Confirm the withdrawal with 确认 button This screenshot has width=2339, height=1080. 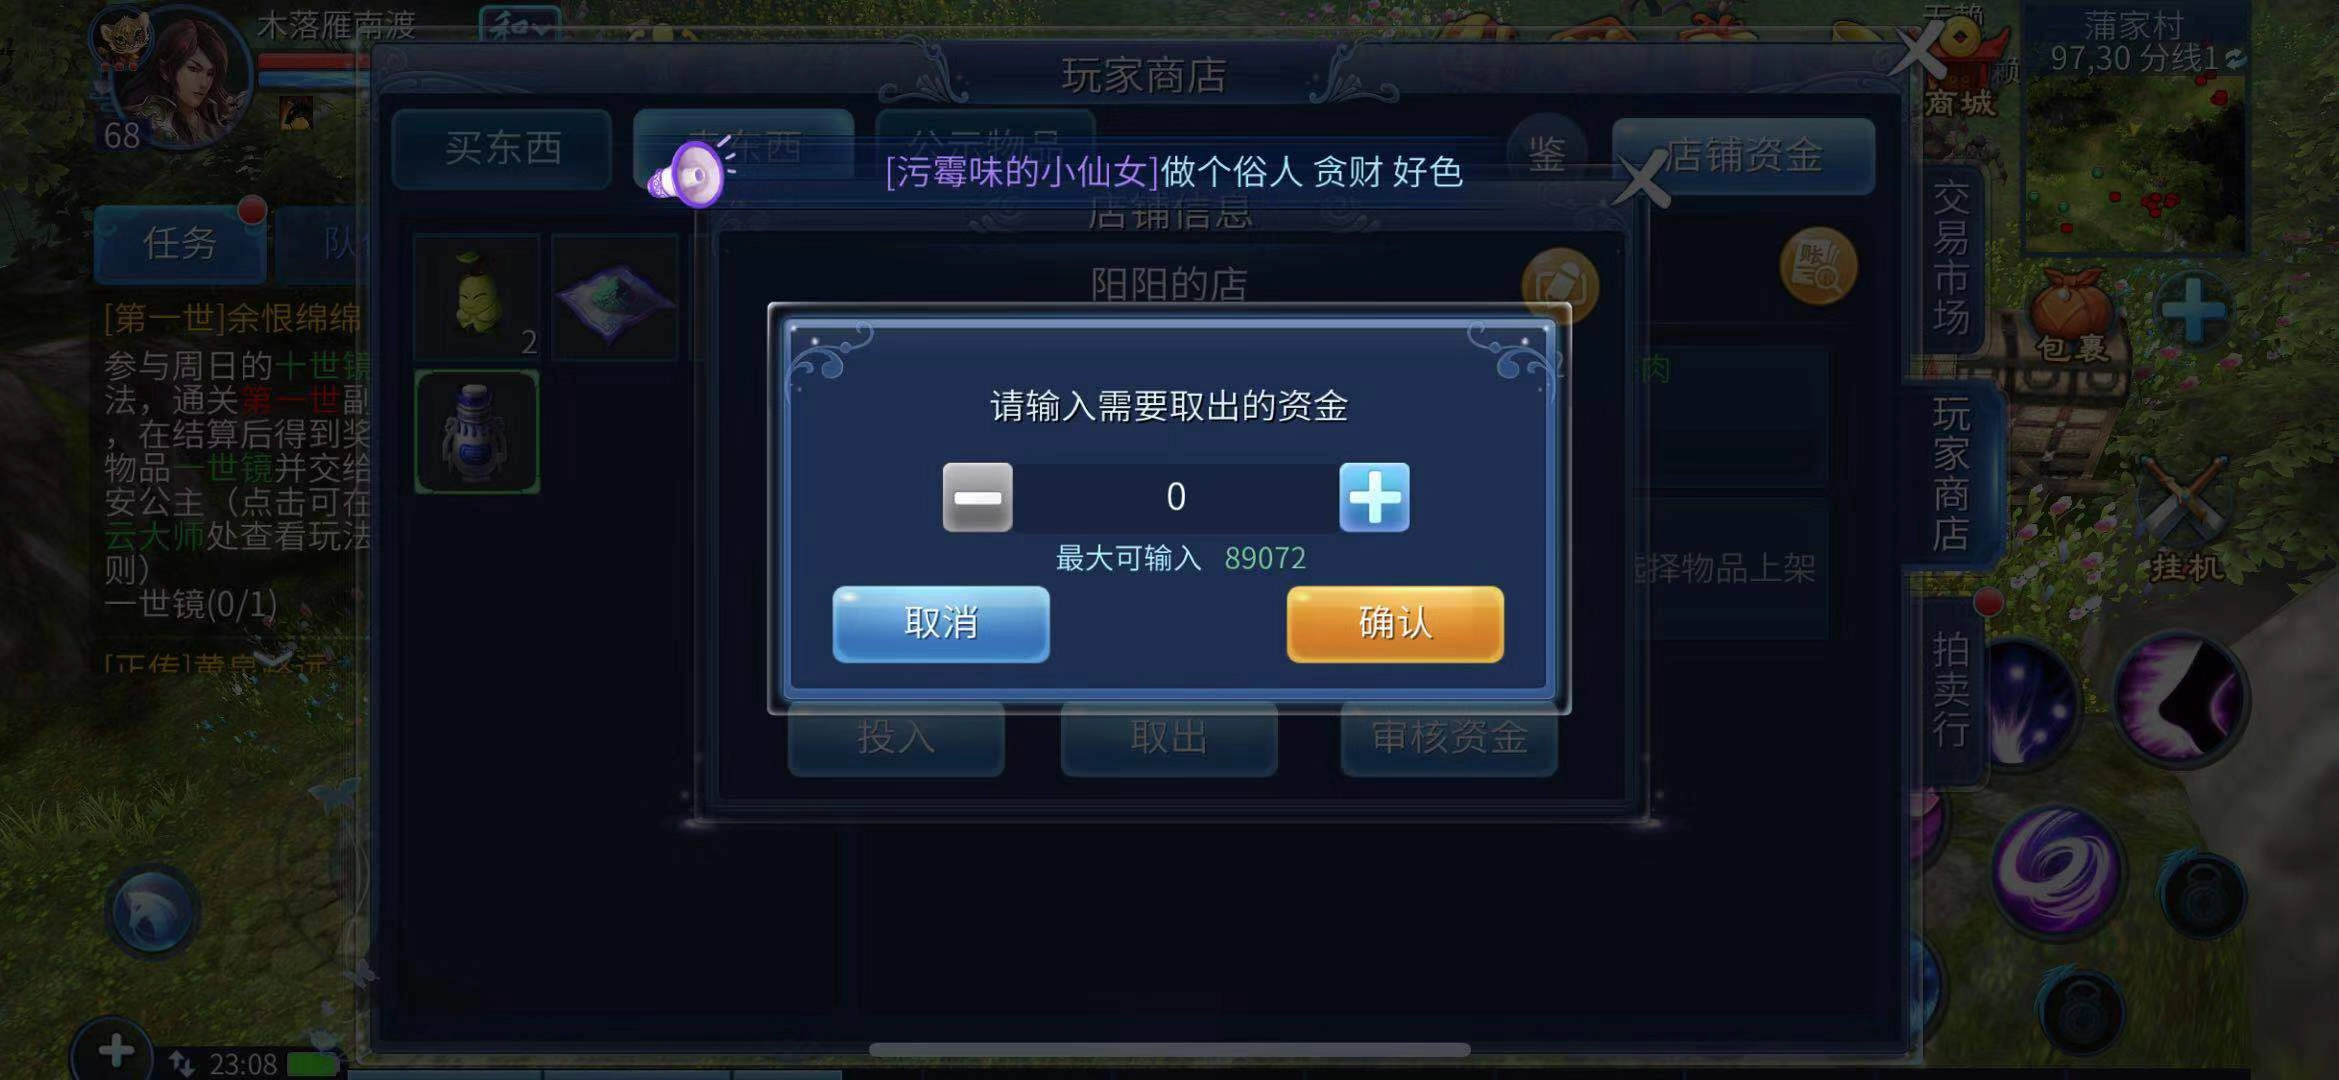point(1395,624)
